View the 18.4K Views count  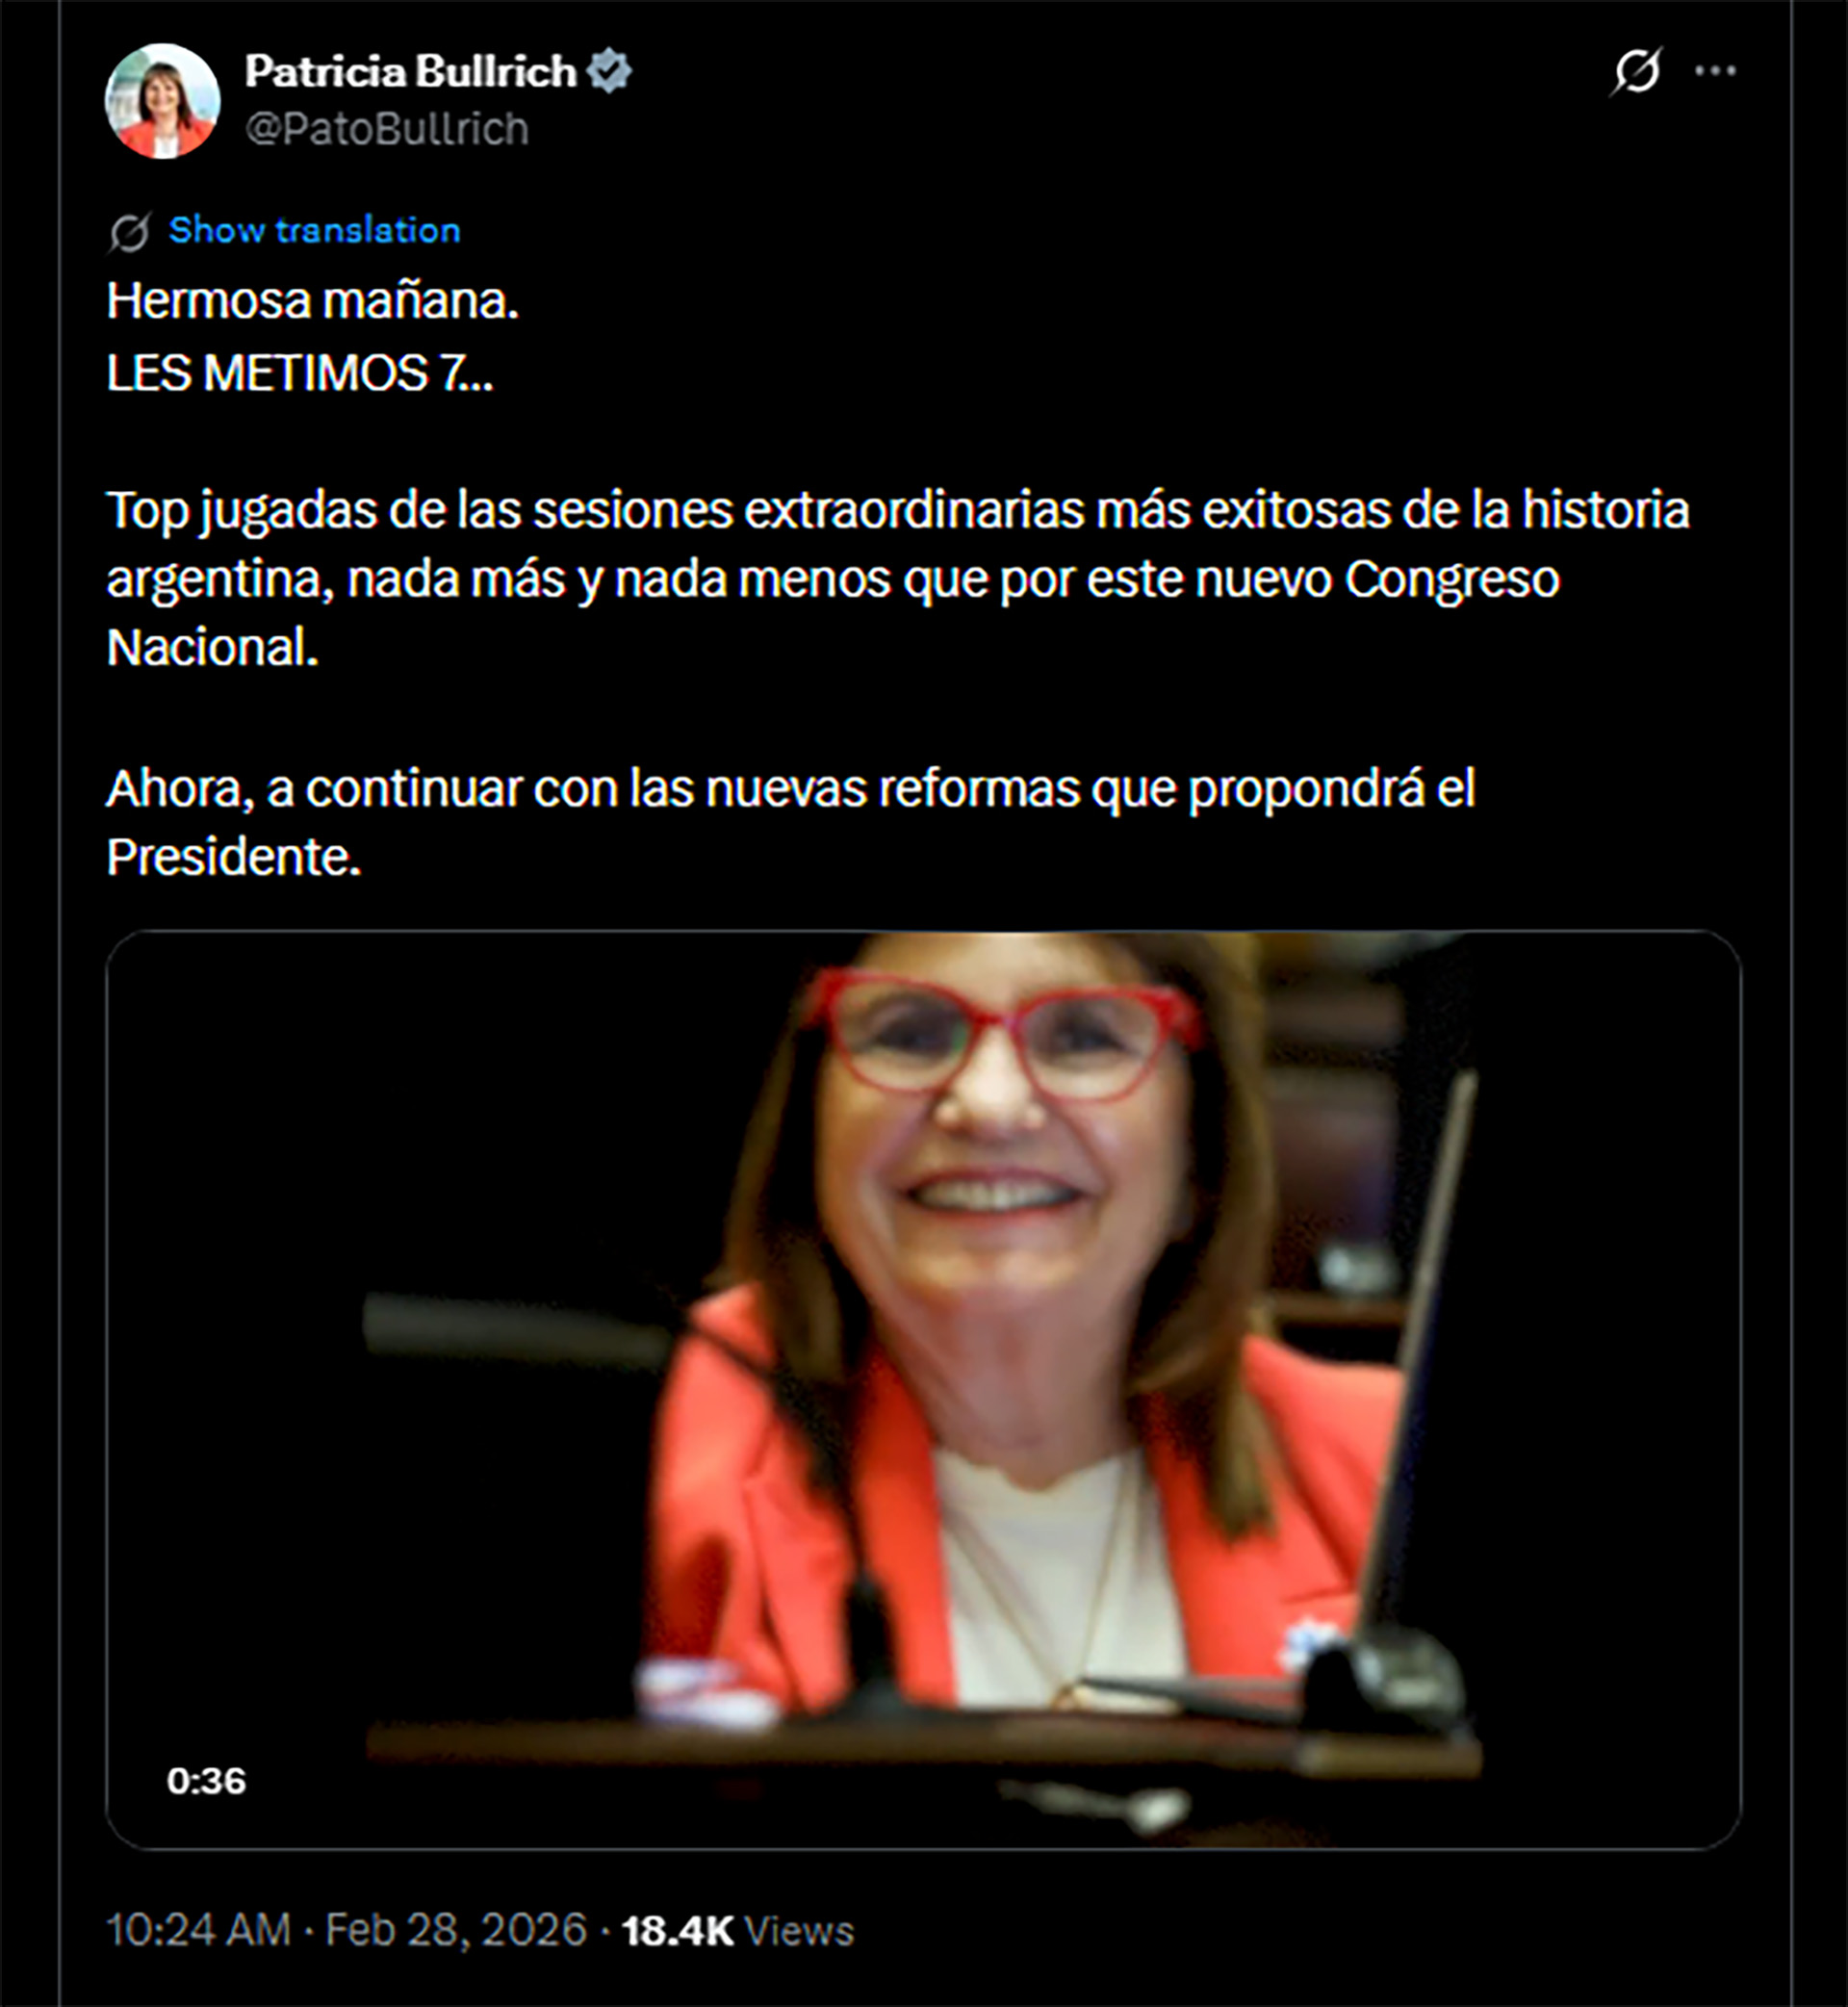tap(738, 1931)
